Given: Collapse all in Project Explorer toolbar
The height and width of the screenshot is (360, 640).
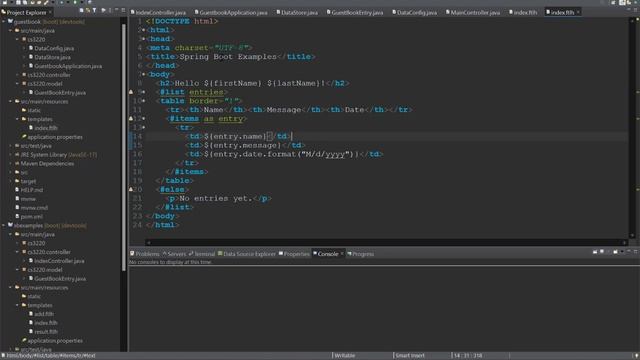Looking at the screenshot, I should 82,11.
